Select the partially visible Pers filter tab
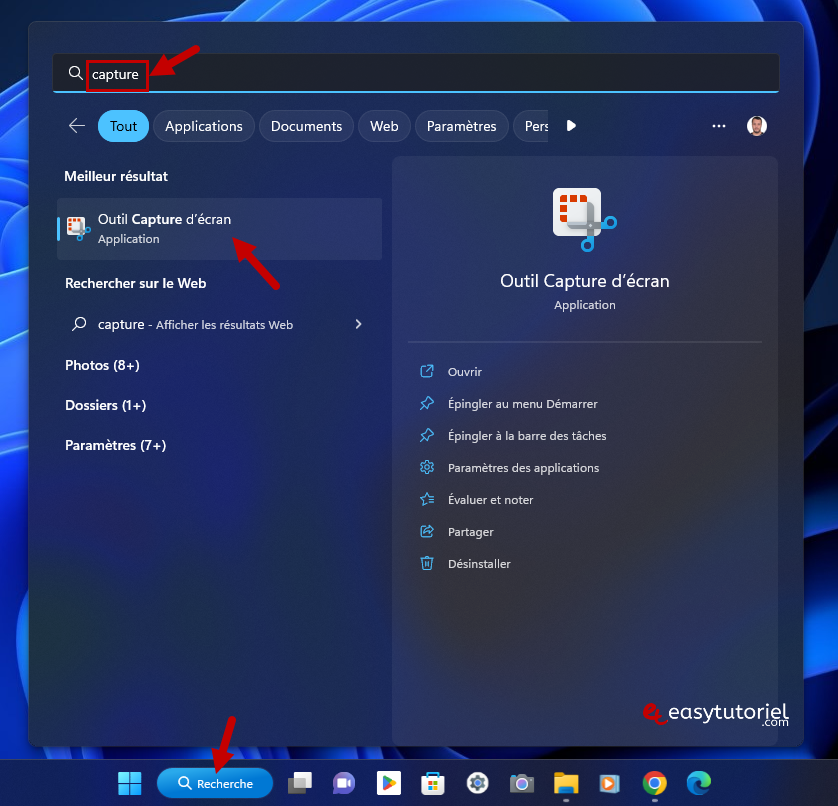Viewport: 838px width, 806px height. click(532, 126)
